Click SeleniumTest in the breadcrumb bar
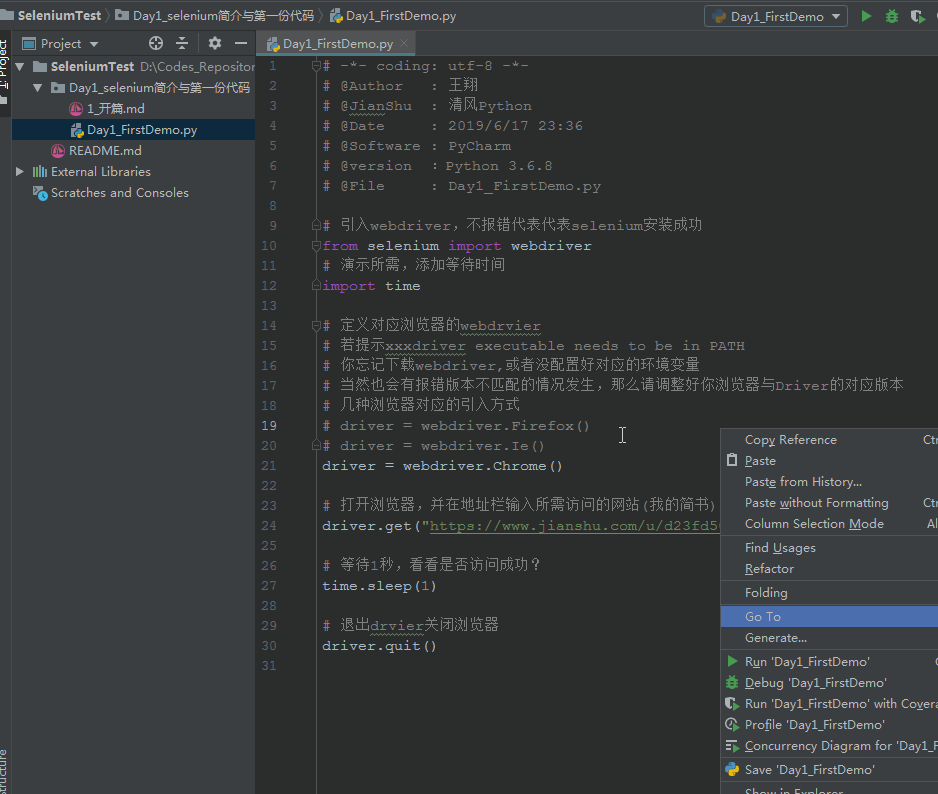938x794 pixels. tap(59, 16)
